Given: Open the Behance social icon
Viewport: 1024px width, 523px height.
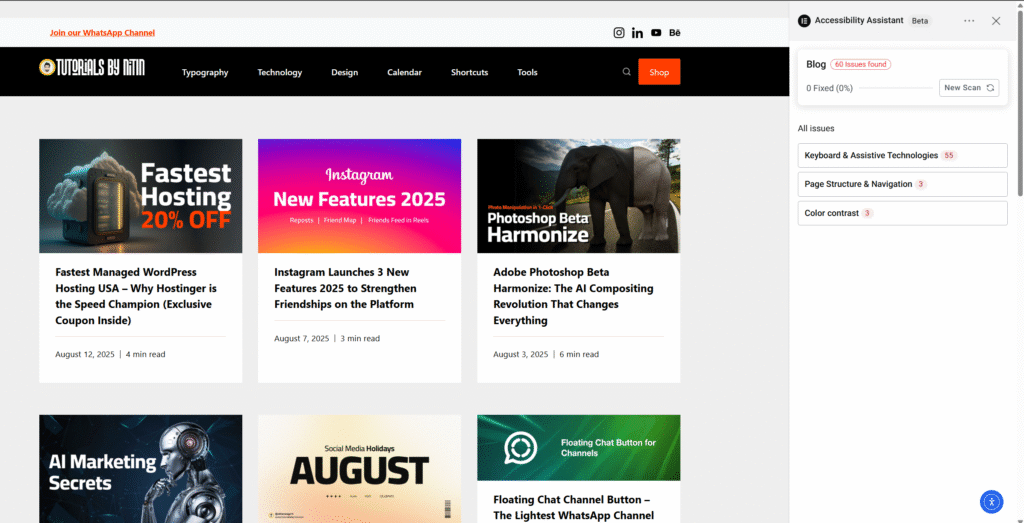Looking at the screenshot, I should (675, 33).
